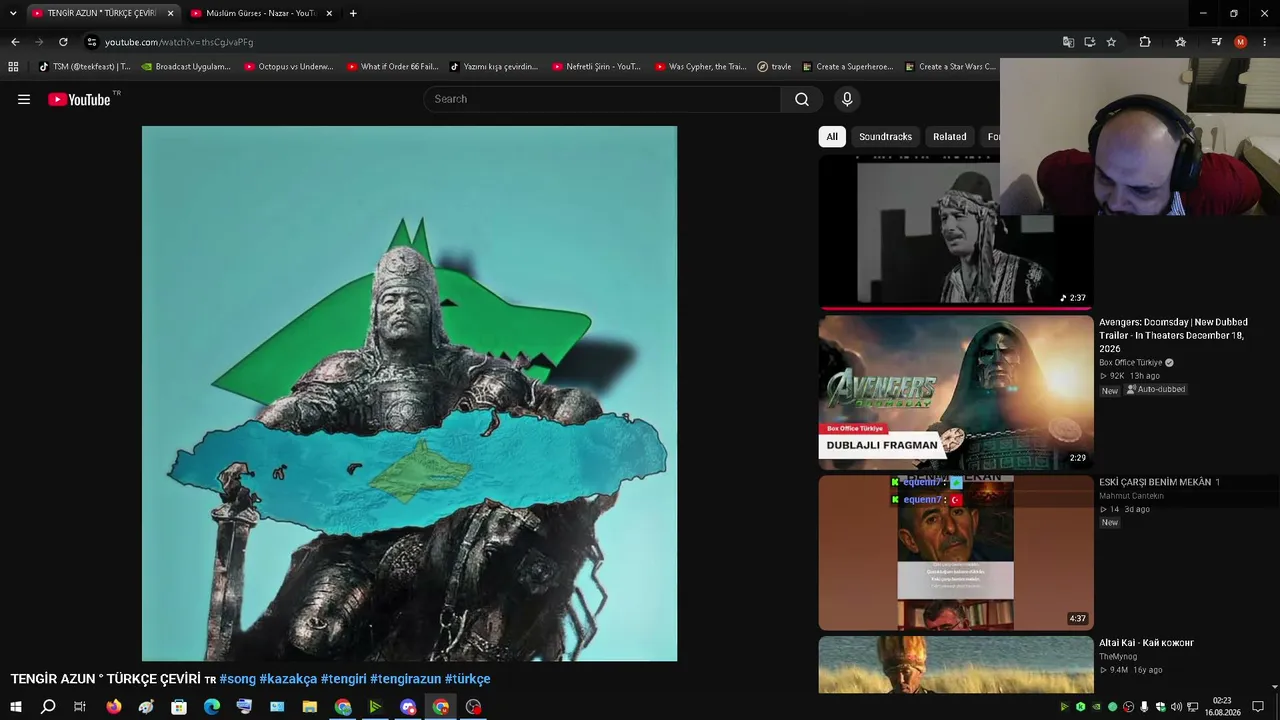Open the Create a Superheroe... bookmark
This screenshot has height=720, width=1280.
(x=848, y=67)
